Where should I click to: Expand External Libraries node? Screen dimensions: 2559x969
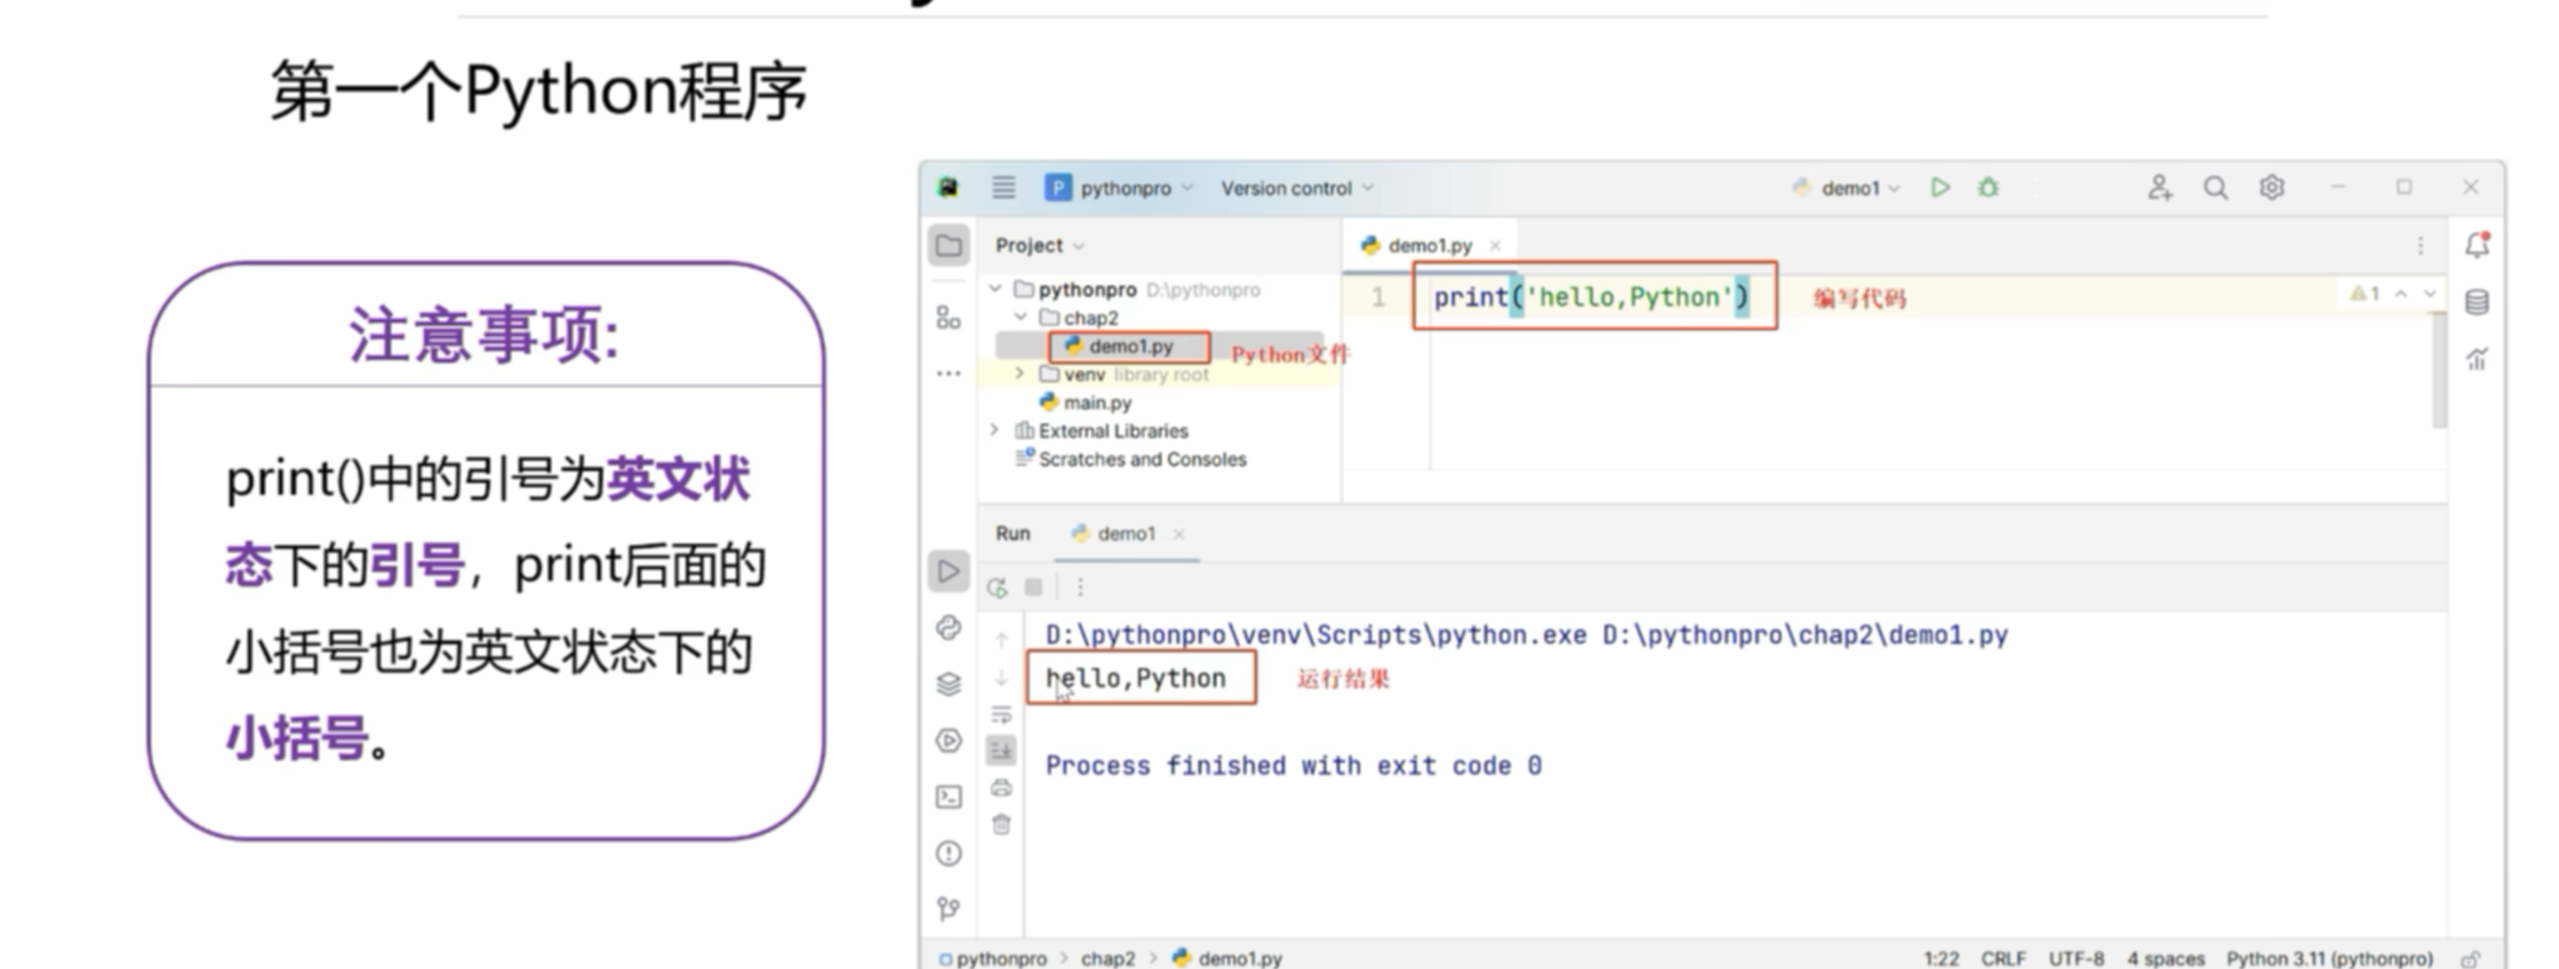point(994,430)
